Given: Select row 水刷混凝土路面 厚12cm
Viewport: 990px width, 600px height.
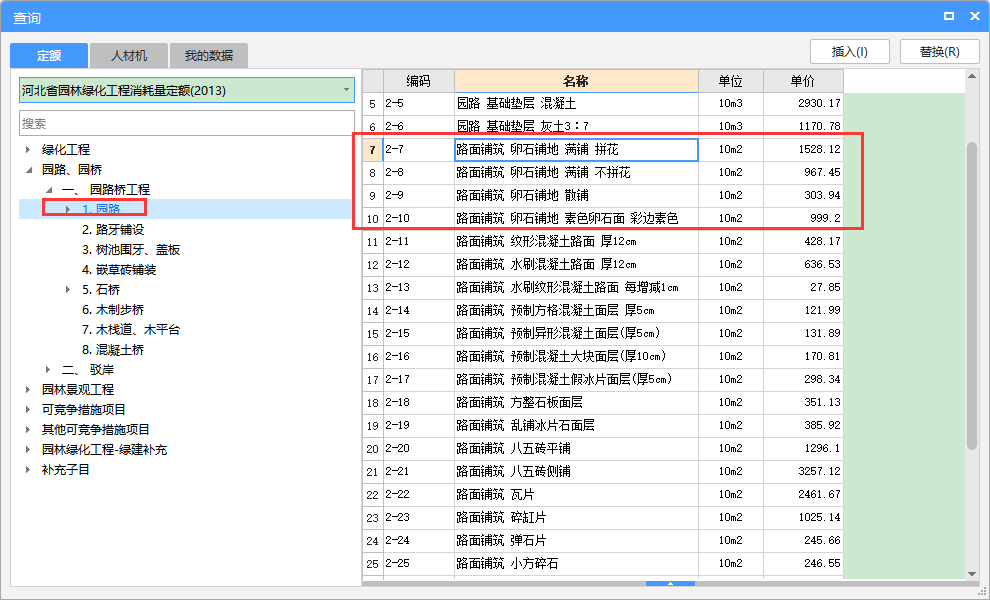Looking at the screenshot, I should (x=603, y=265).
